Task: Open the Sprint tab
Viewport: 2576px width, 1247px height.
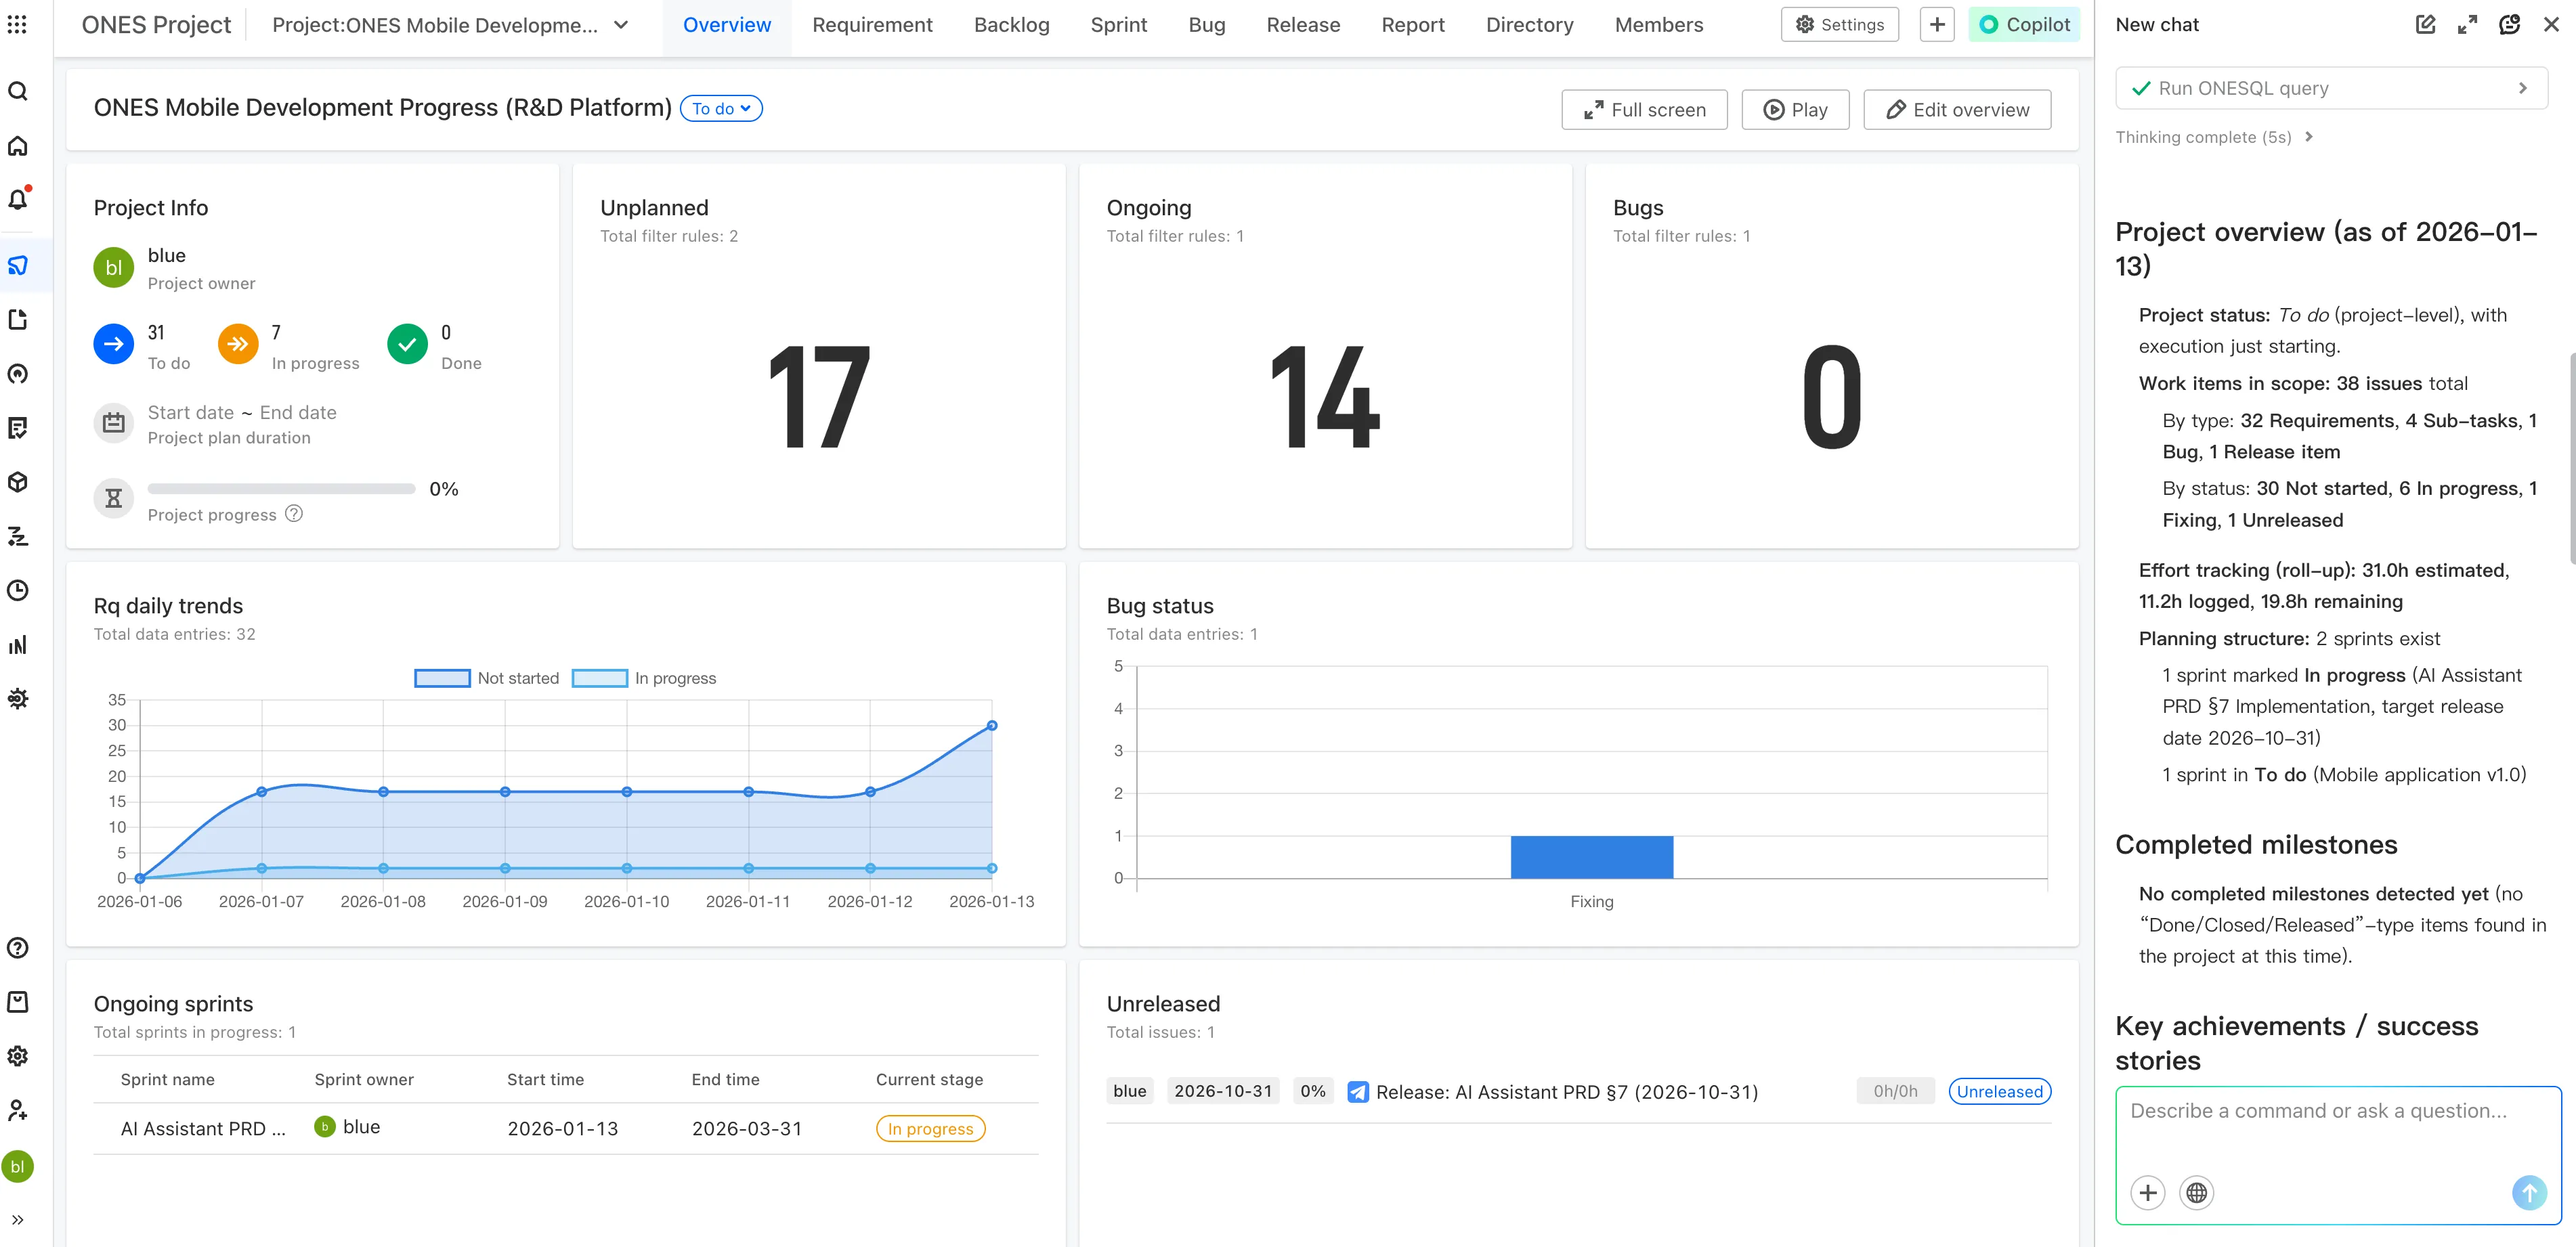Action: [x=1119, y=24]
